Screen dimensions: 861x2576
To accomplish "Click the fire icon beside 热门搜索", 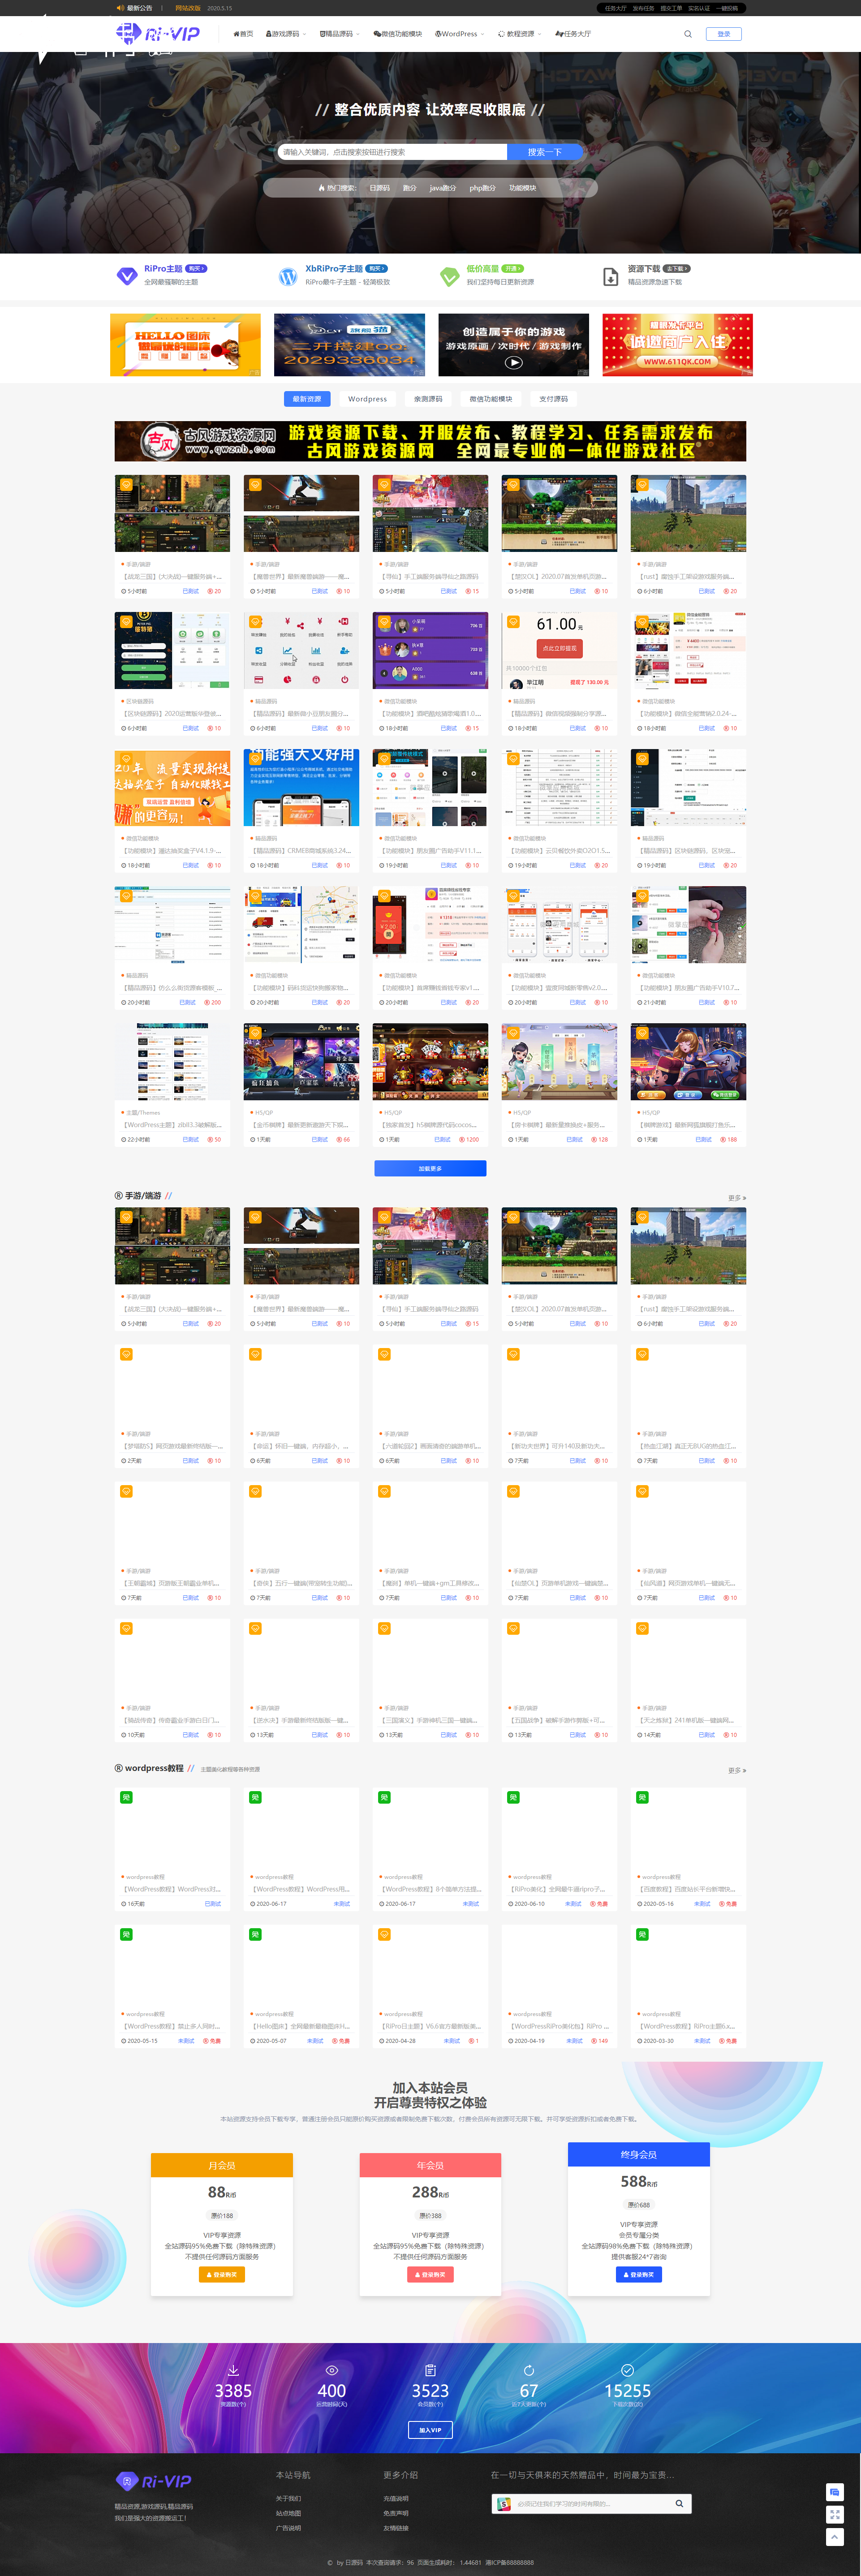I will click(x=321, y=188).
